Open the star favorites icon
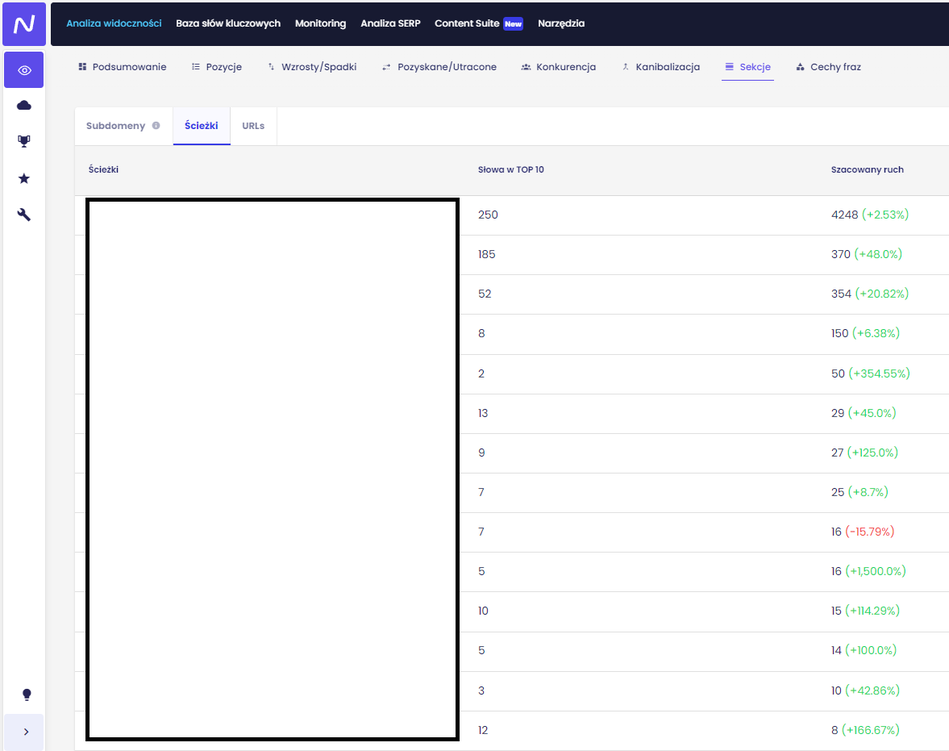The image size is (949, 751). click(x=24, y=178)
